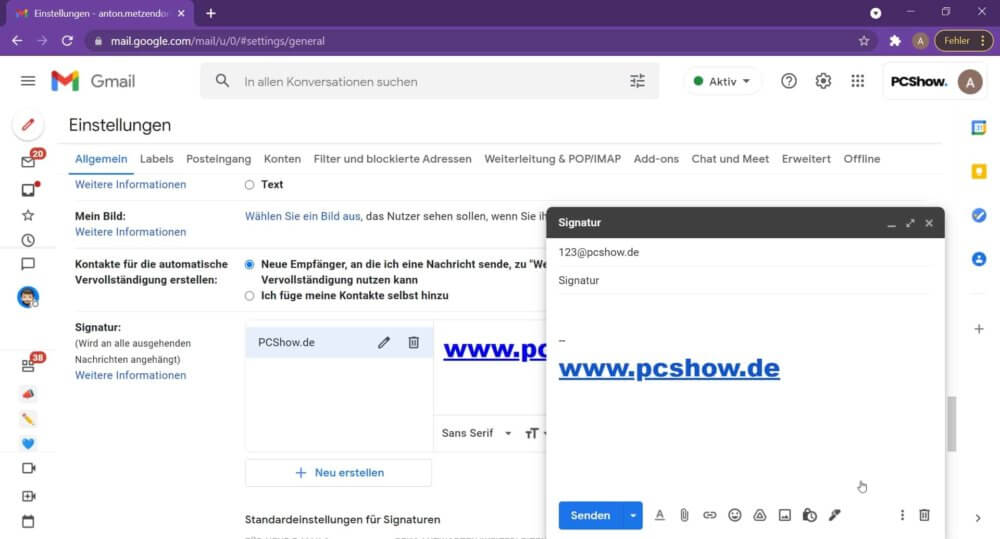Click the search magnifier icon

click(222, 81)
